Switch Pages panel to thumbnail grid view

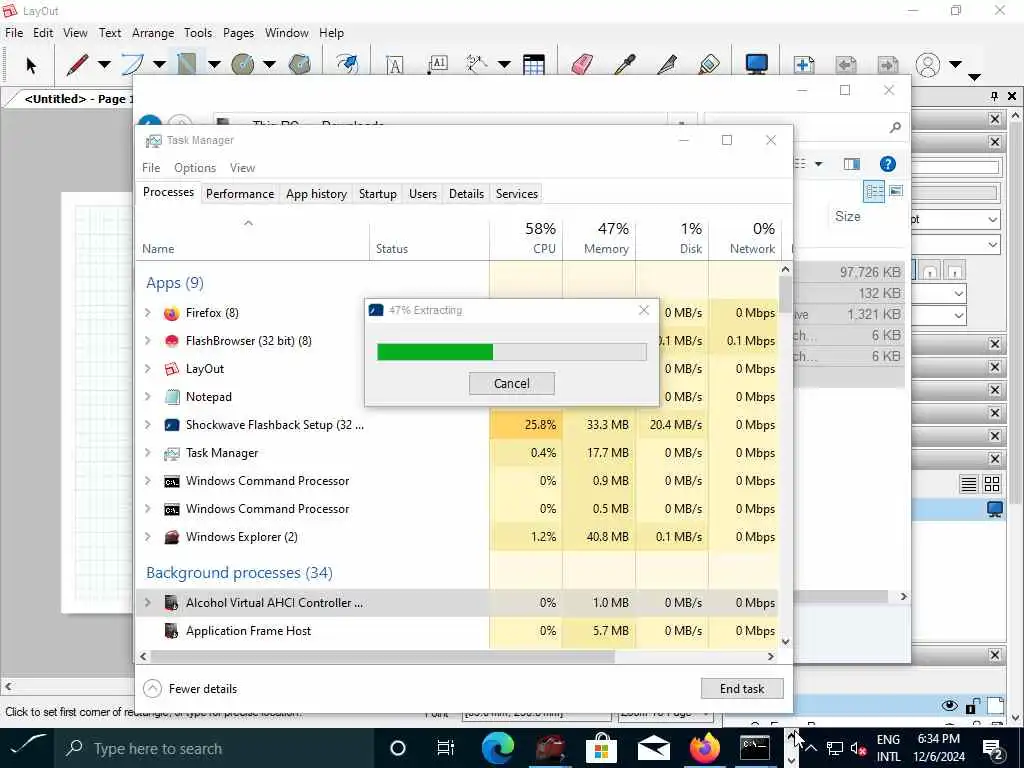(x=992, y=484)
